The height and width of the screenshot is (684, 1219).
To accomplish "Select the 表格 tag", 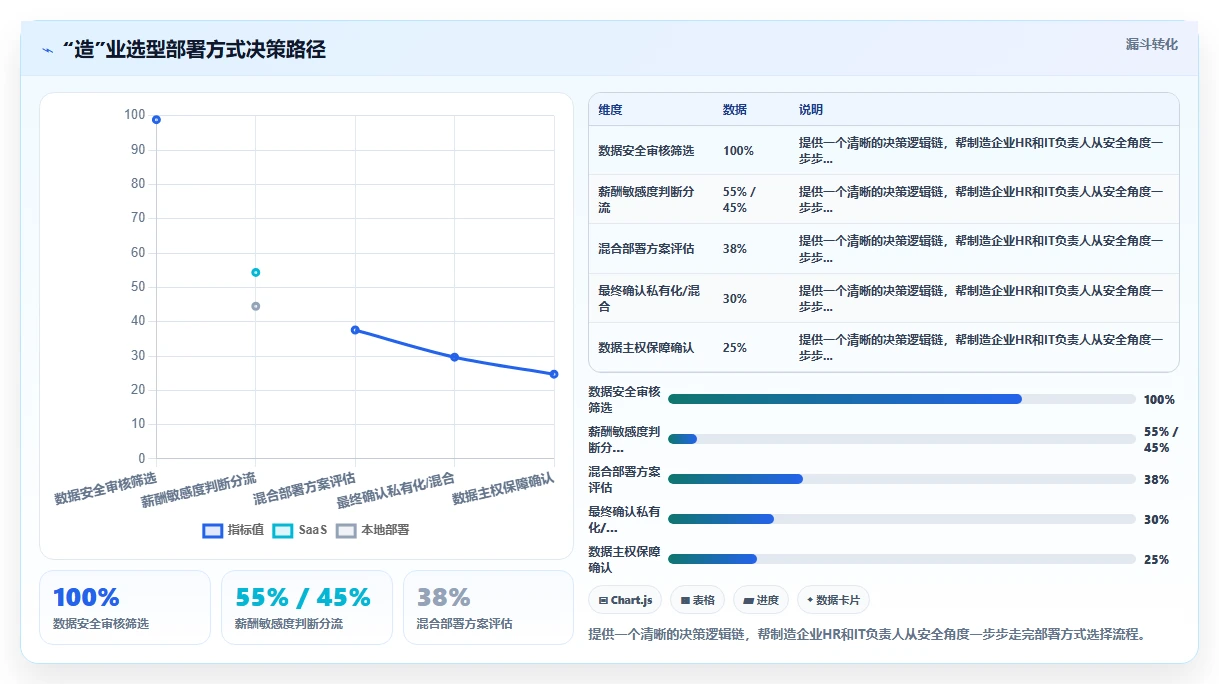I will 698,600.
